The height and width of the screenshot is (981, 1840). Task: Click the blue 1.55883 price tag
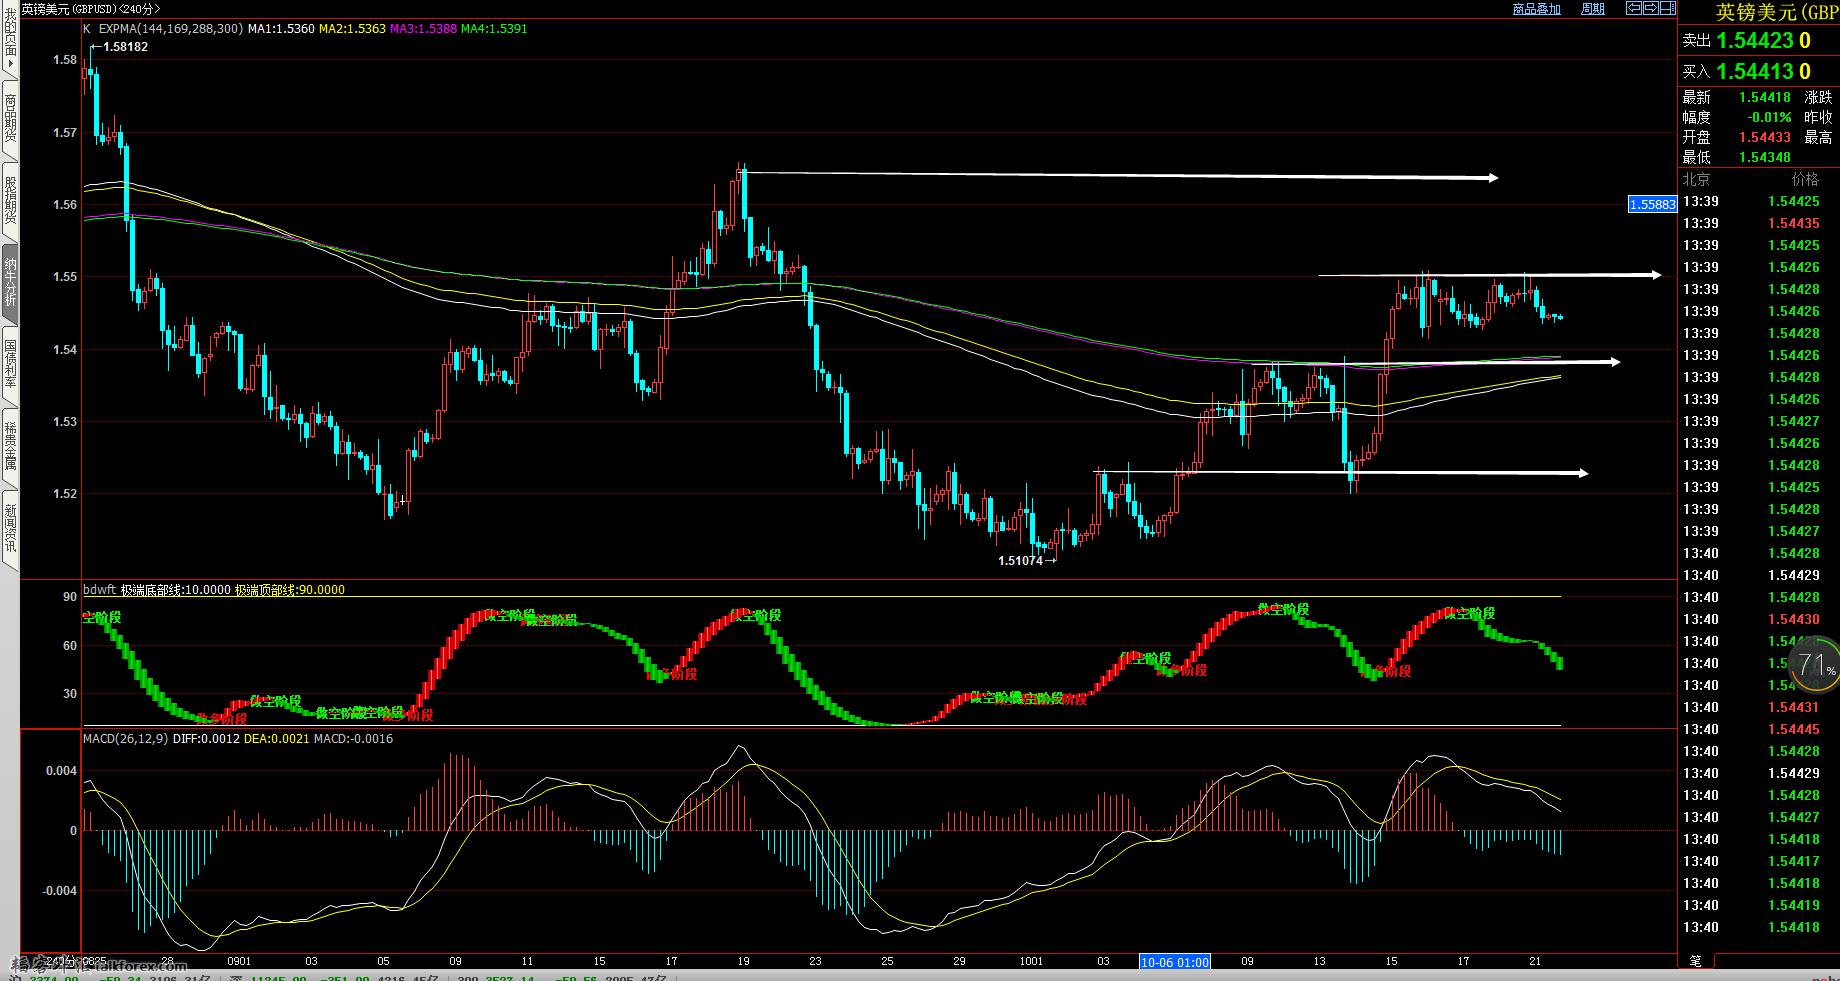point(1652,204)
